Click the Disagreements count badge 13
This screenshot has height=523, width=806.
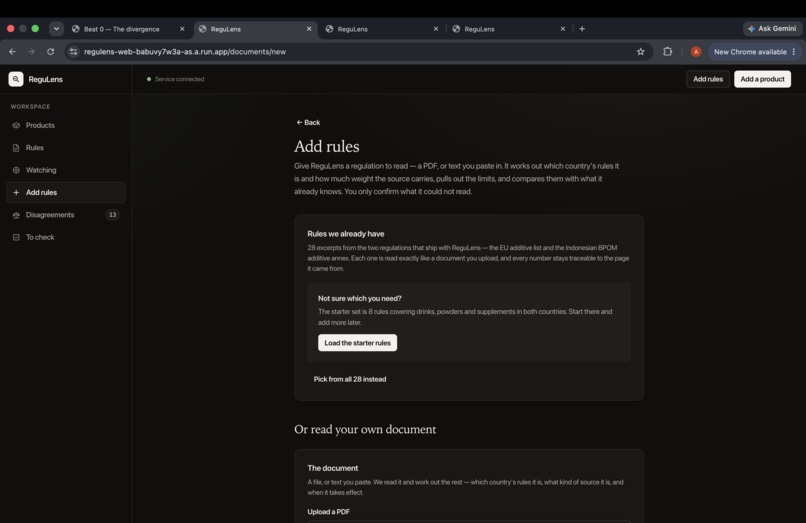coord(113,215)
